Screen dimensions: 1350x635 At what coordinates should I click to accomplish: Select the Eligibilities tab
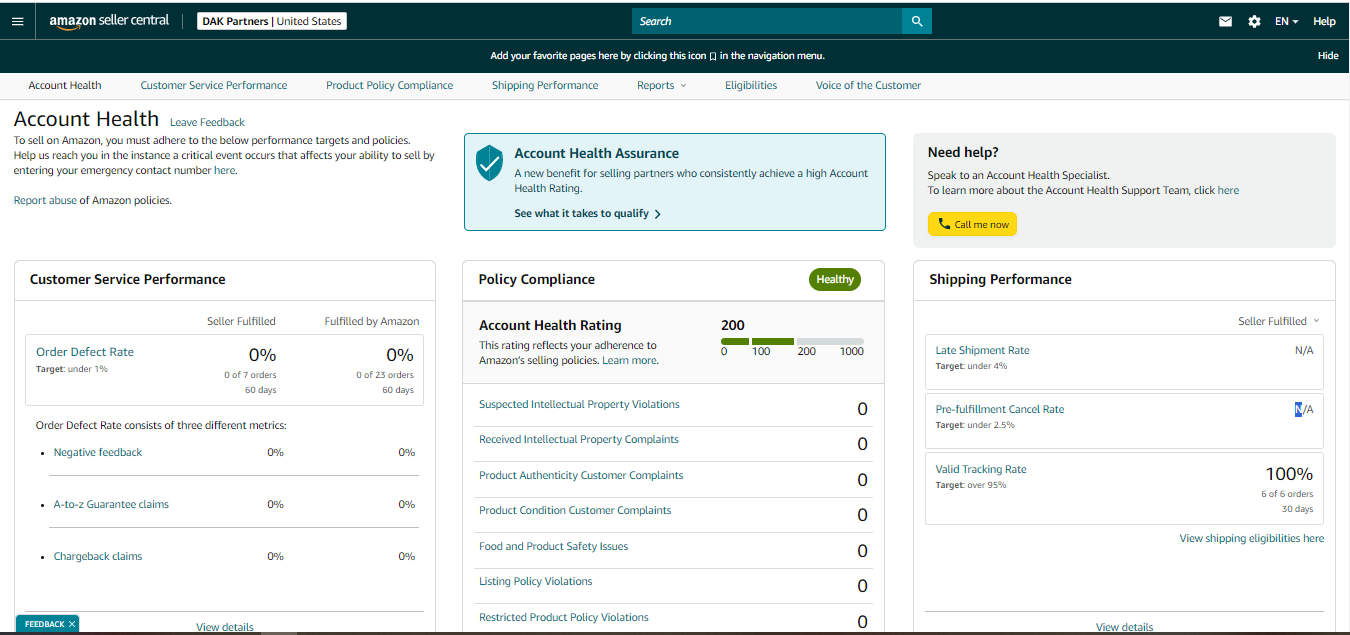[751, 86]
